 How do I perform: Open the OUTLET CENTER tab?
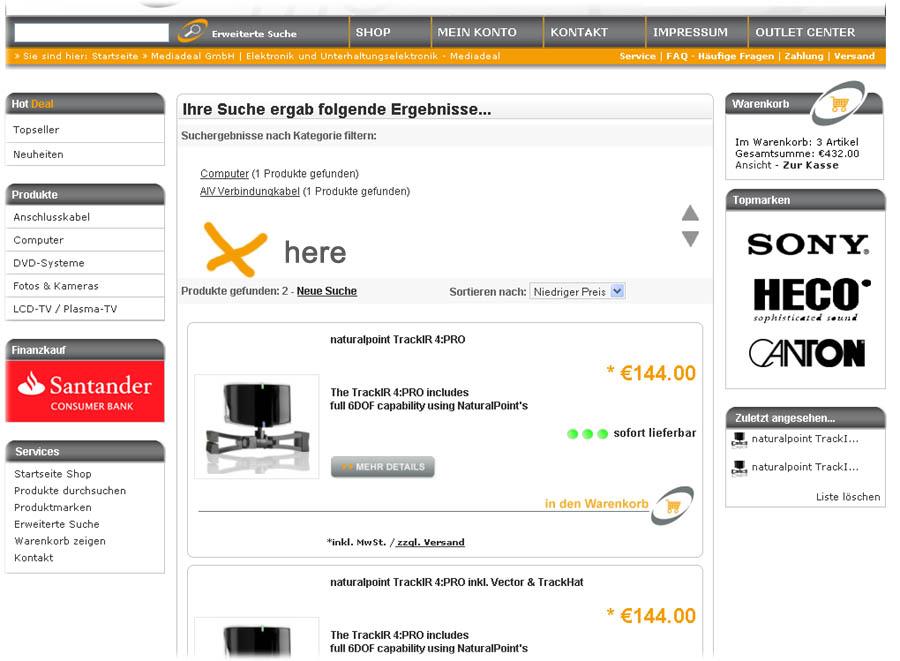(805, 32)
